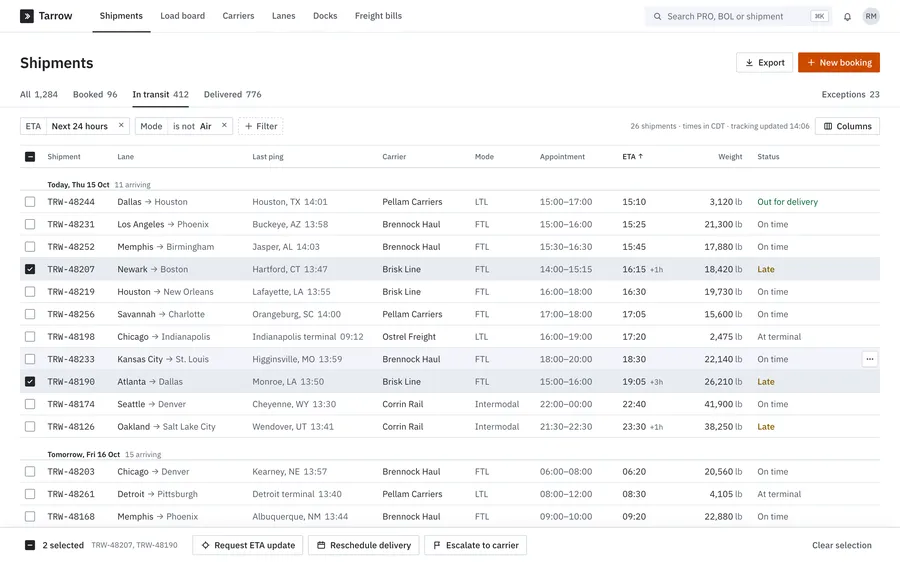The height and width of the screenshot is (562, 900).
Task: Remove the Mode is not Air filter
Action: 224,126
